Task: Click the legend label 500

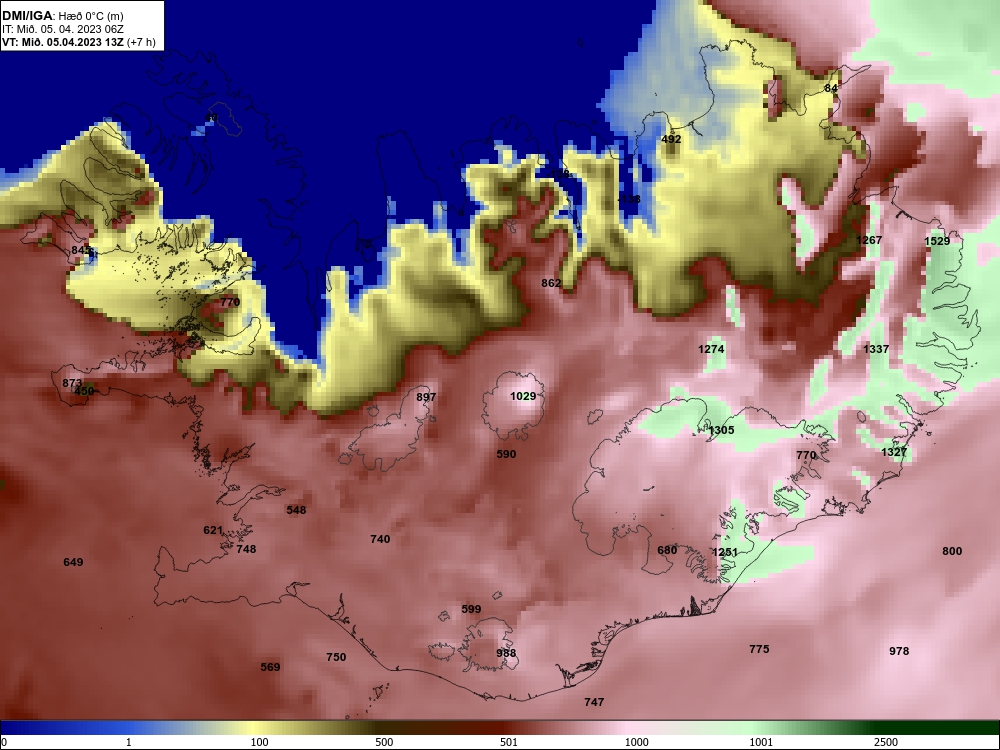Action: [384, 742]
